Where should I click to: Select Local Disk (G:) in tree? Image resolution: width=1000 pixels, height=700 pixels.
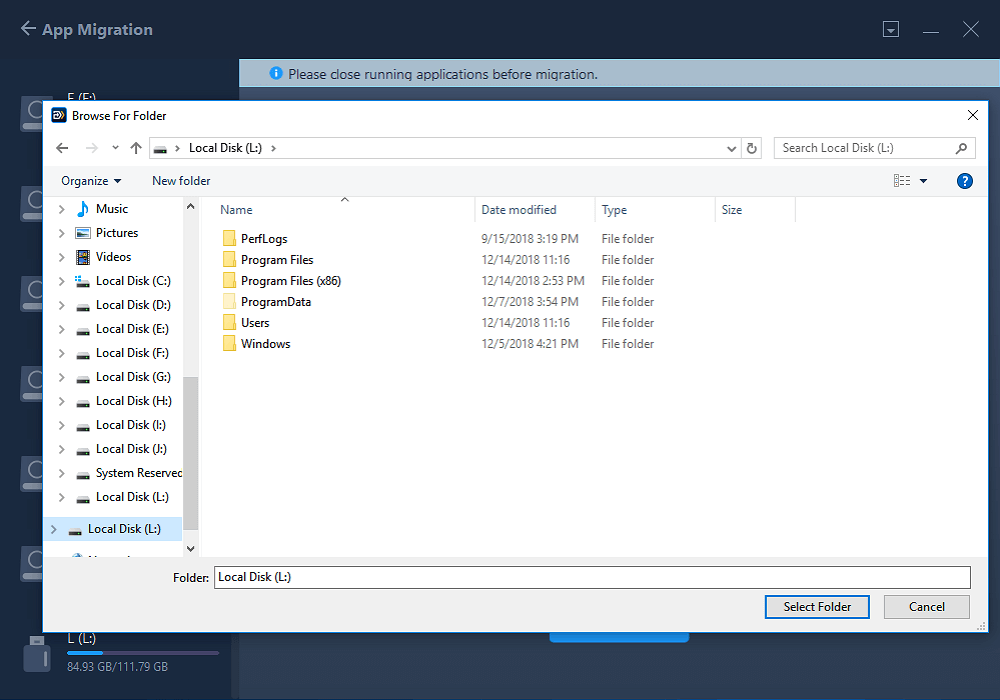point(133,377)
